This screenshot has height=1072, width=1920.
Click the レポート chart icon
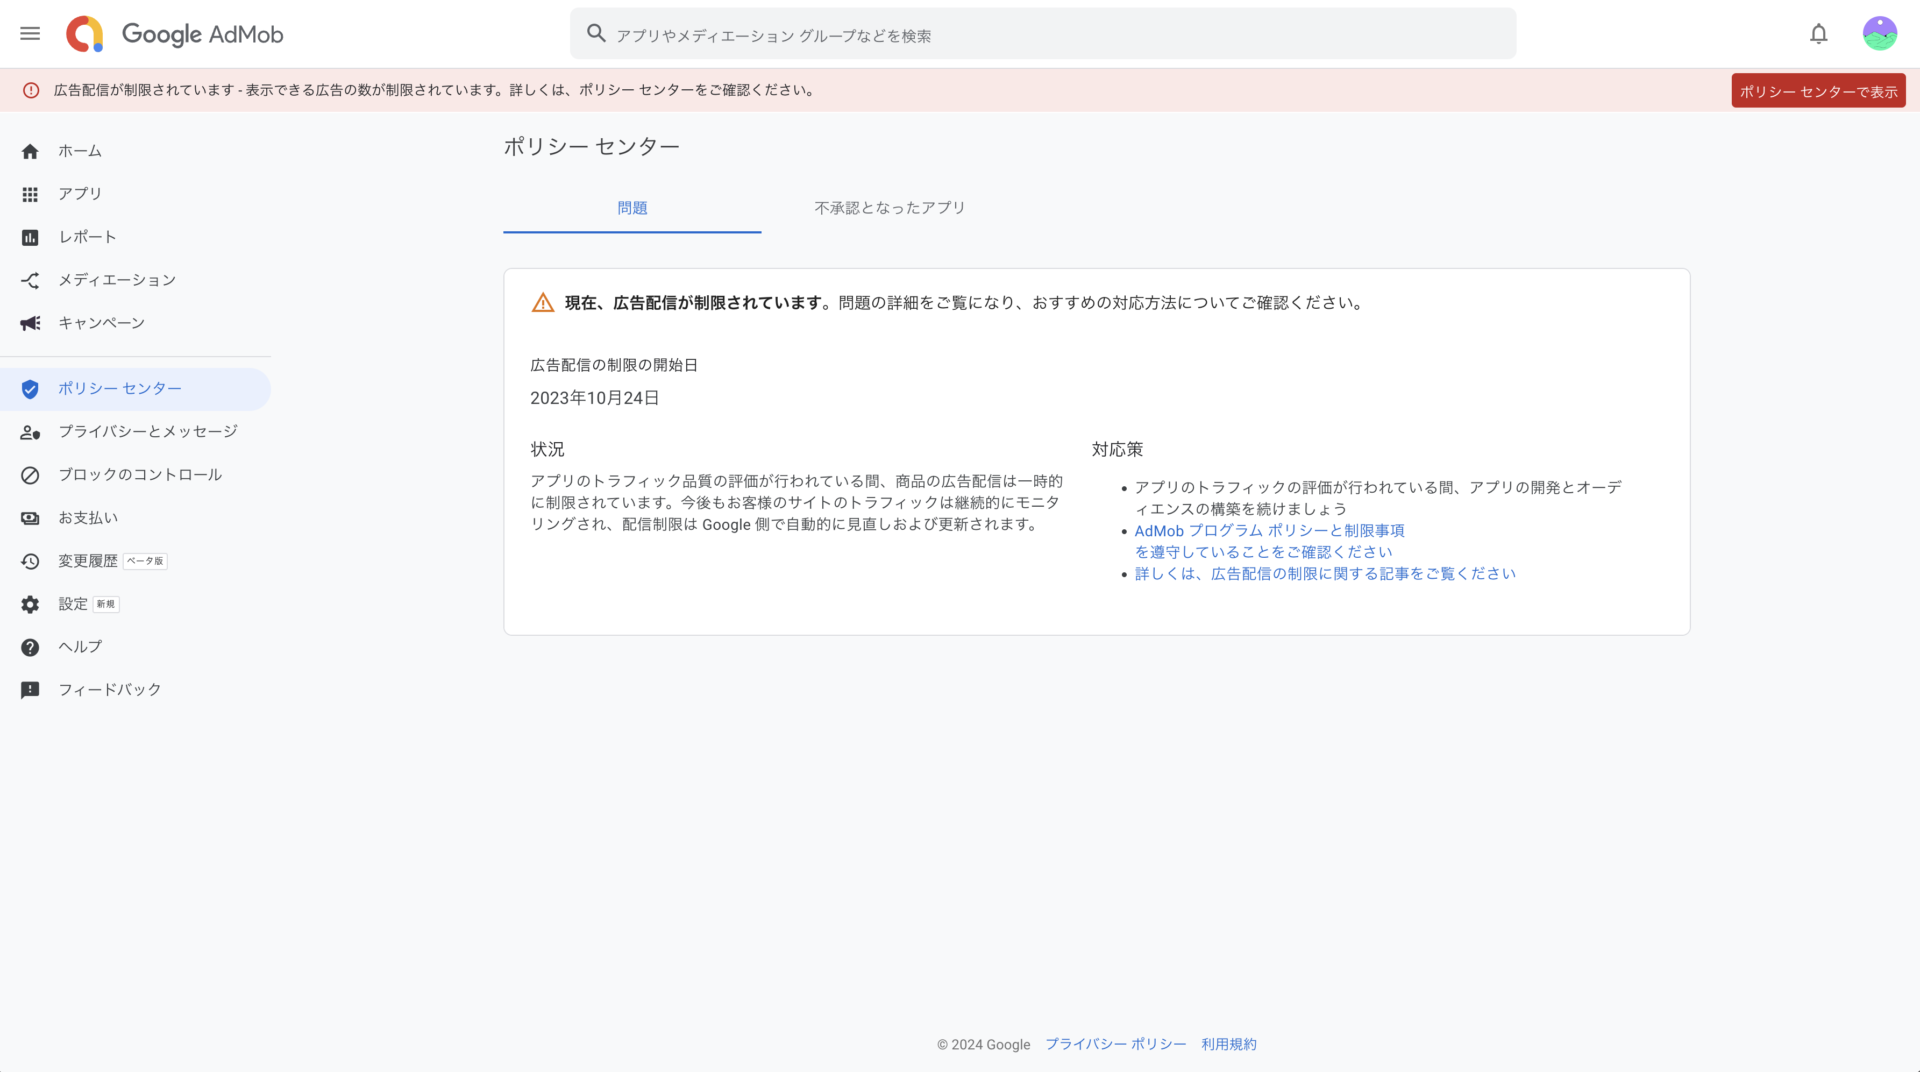30,237
